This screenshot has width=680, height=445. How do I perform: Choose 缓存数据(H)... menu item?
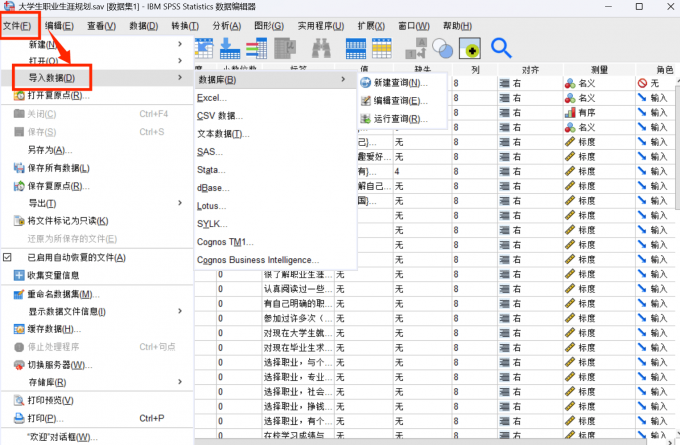click(98, 329)
